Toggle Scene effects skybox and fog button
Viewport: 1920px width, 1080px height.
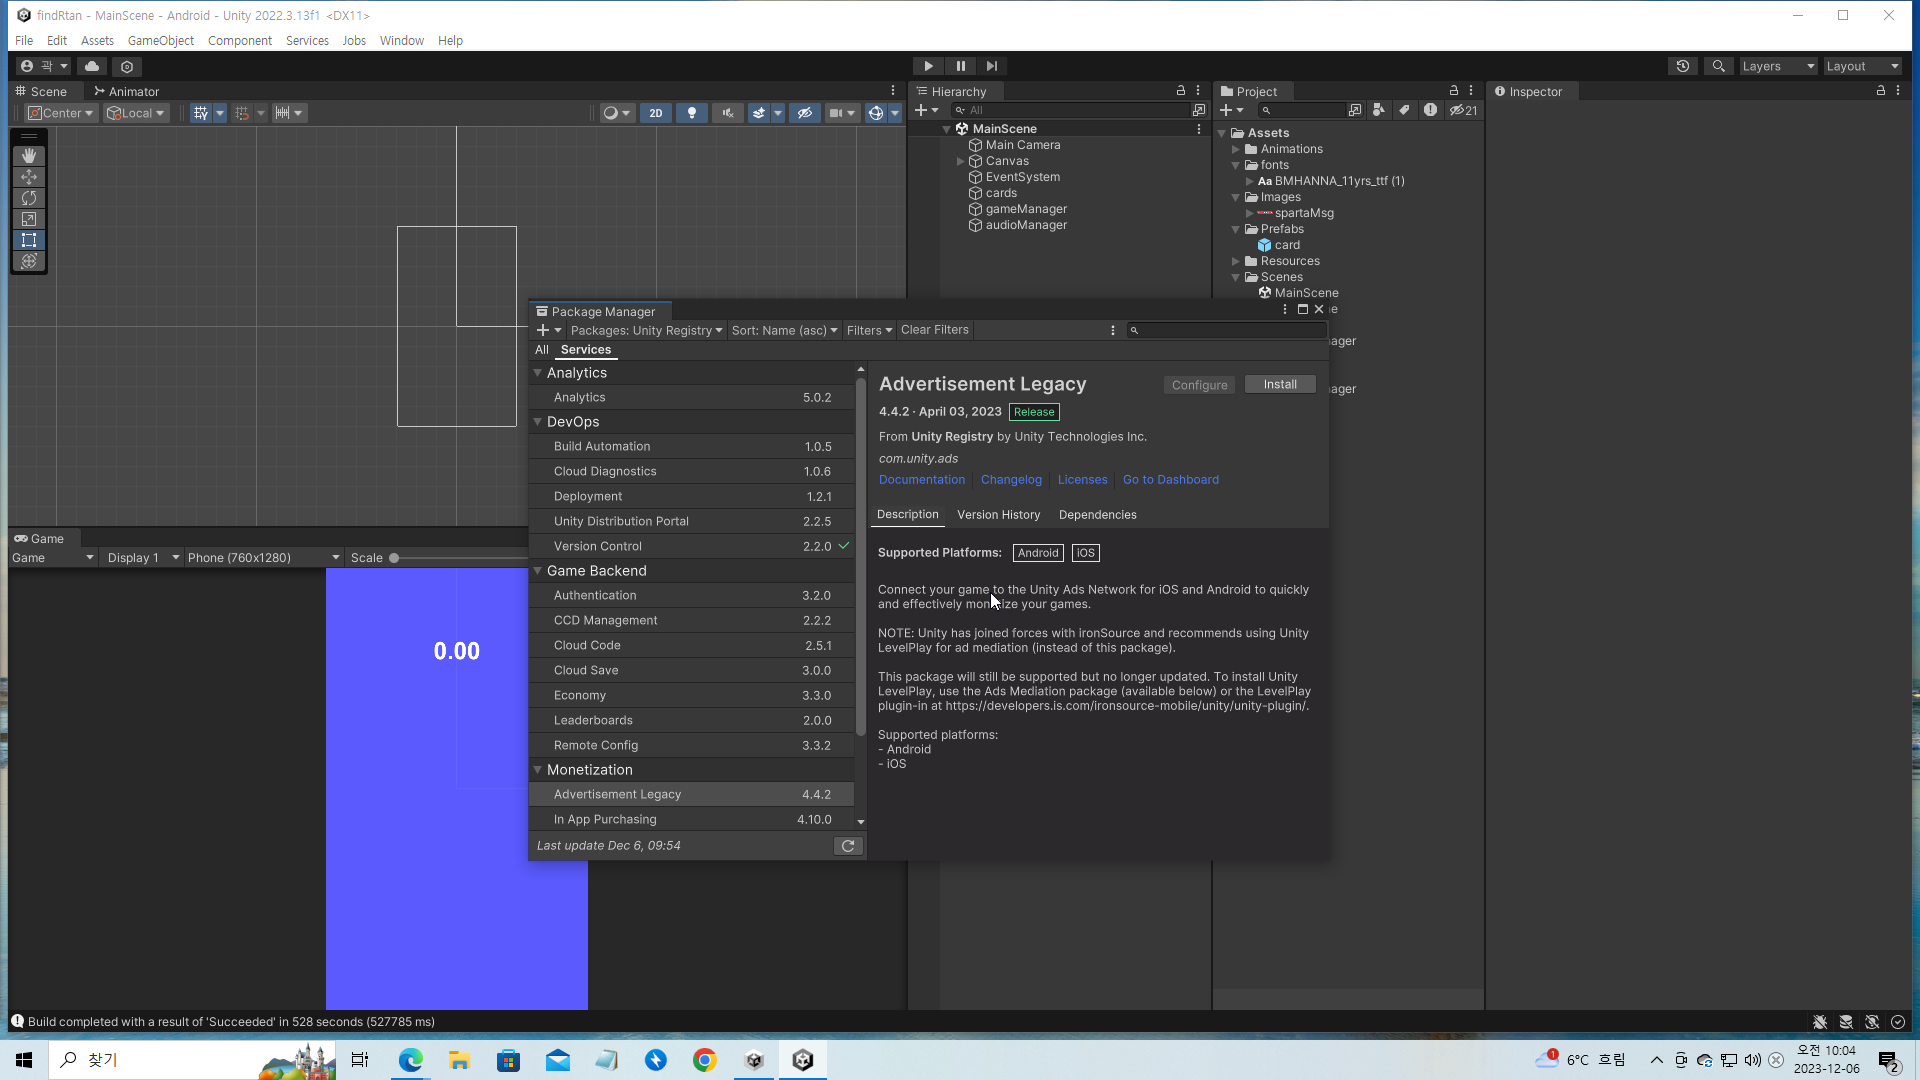click(759, 113)
